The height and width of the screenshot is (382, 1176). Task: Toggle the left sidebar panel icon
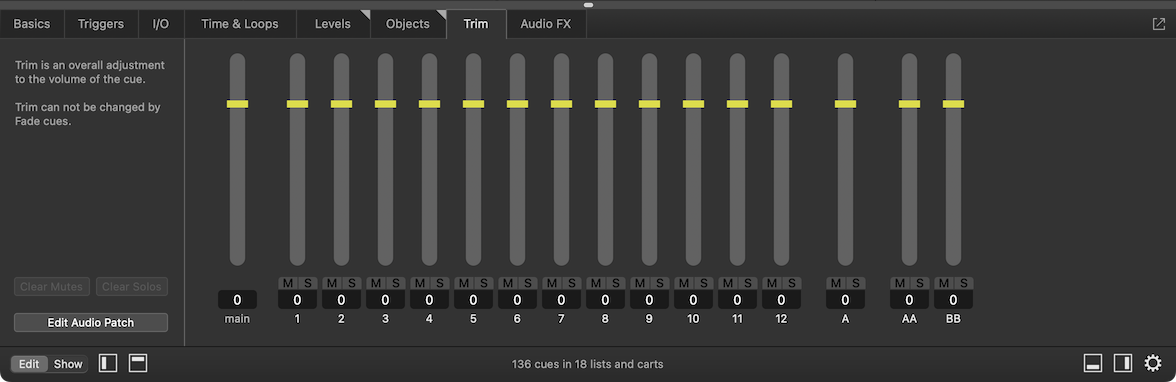pyautogui.click(x=108, y=364)
